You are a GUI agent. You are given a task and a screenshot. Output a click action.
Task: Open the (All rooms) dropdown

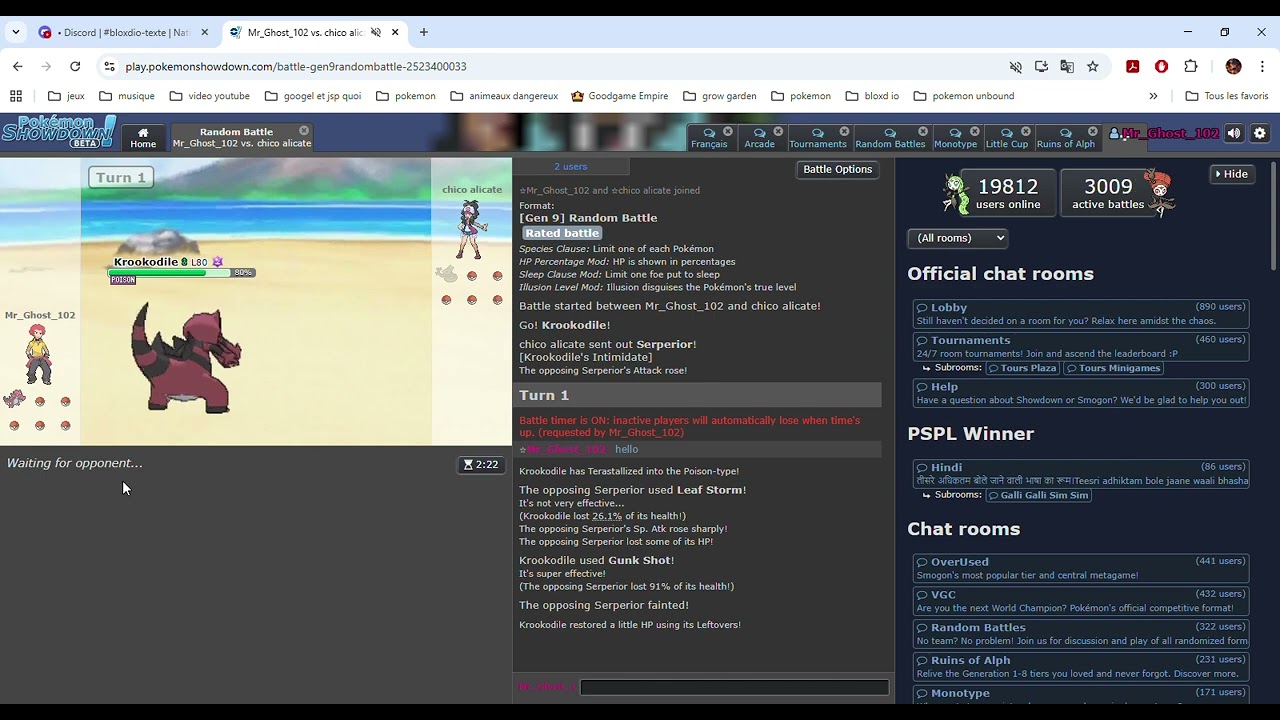tap(957, 238)
